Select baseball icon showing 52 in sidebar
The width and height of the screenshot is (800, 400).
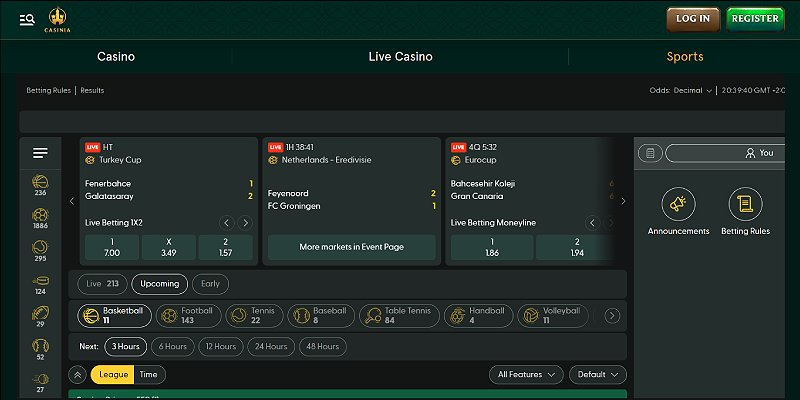click(x=40, y=350)
